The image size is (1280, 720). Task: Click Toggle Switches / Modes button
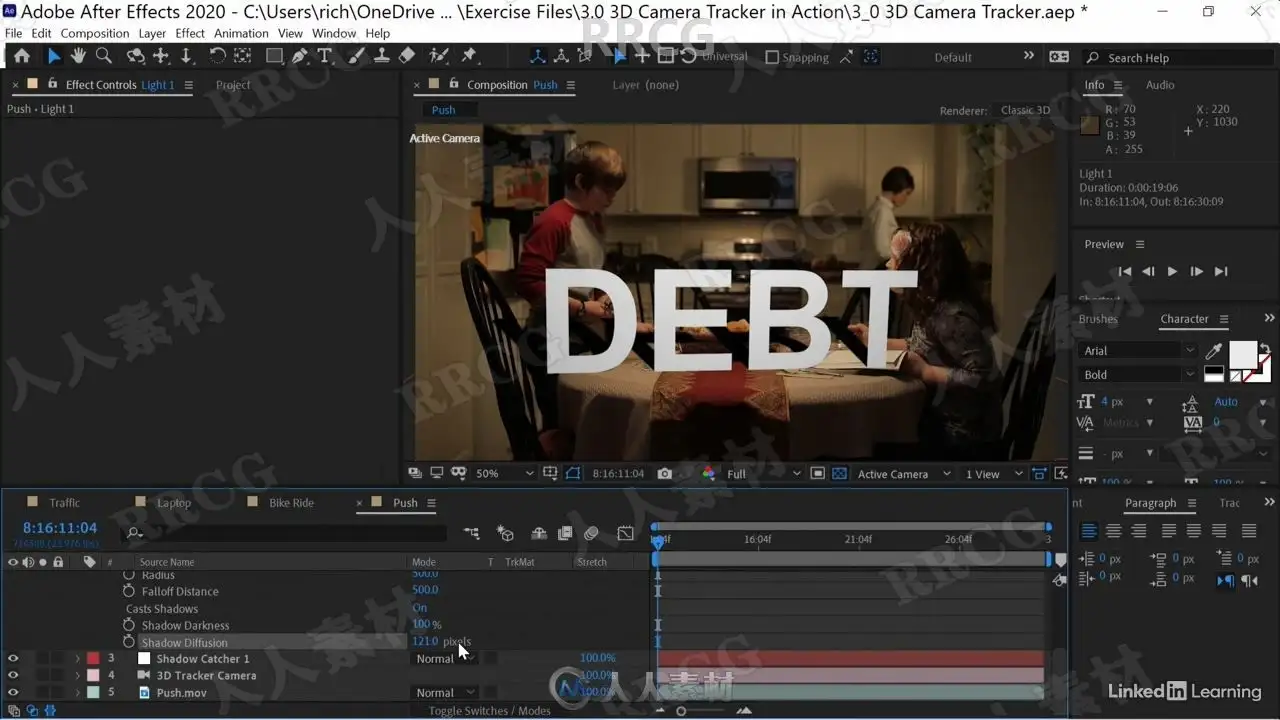490,711
